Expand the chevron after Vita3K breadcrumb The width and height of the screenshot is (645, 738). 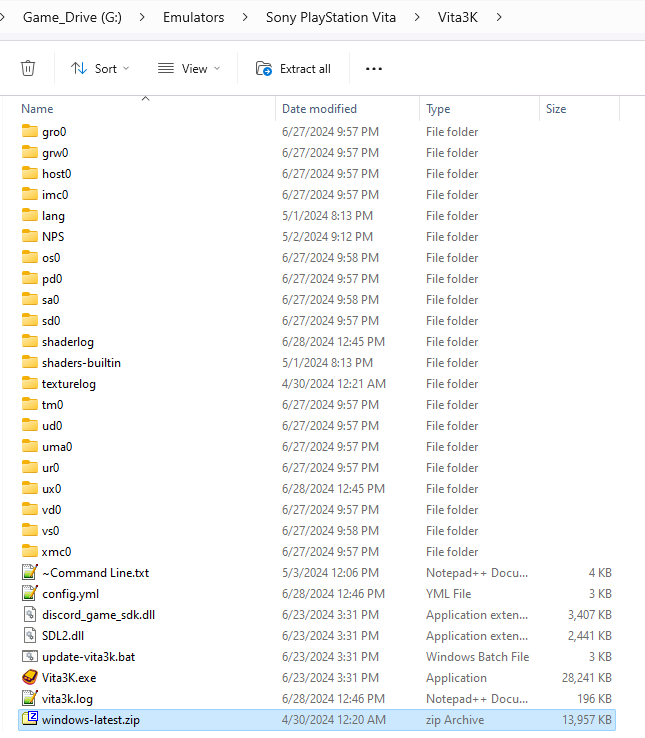[499, 17]
